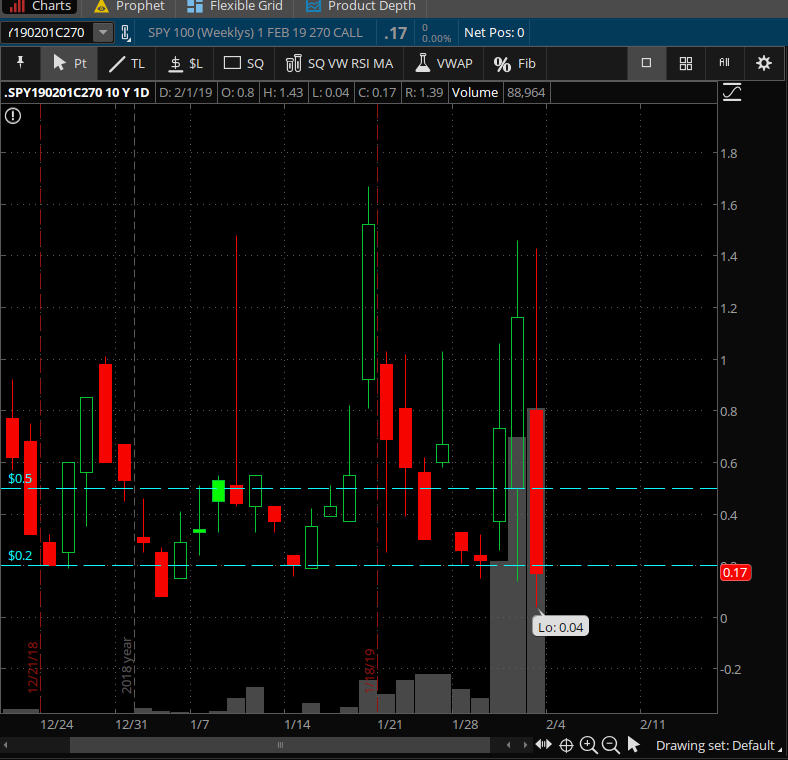Click the zoom in magnifier
The image size is (788, 760).
588,745
